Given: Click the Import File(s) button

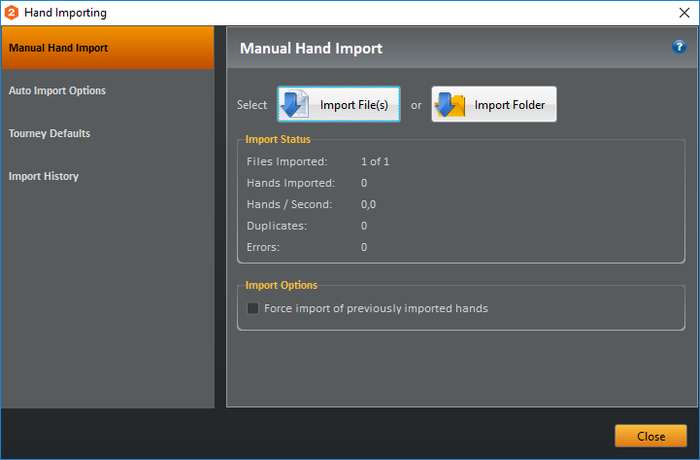Looking at the screenshot, I should (x=338, y=104).
